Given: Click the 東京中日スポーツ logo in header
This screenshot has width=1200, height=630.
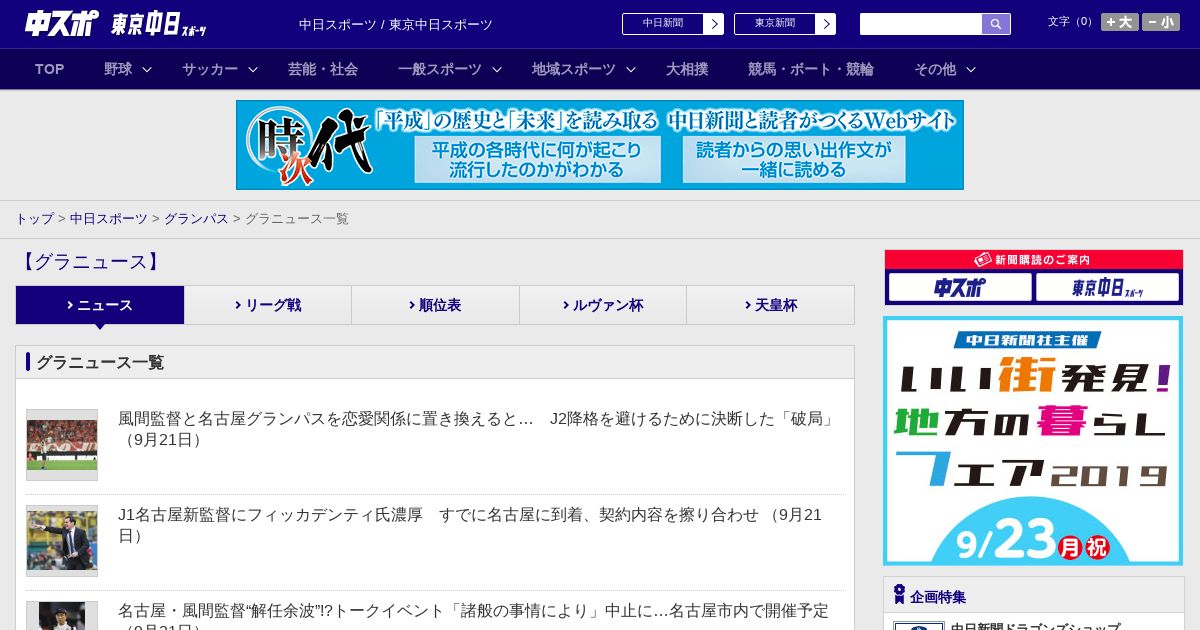Looking at the screenshot, I should pos(159,24).
